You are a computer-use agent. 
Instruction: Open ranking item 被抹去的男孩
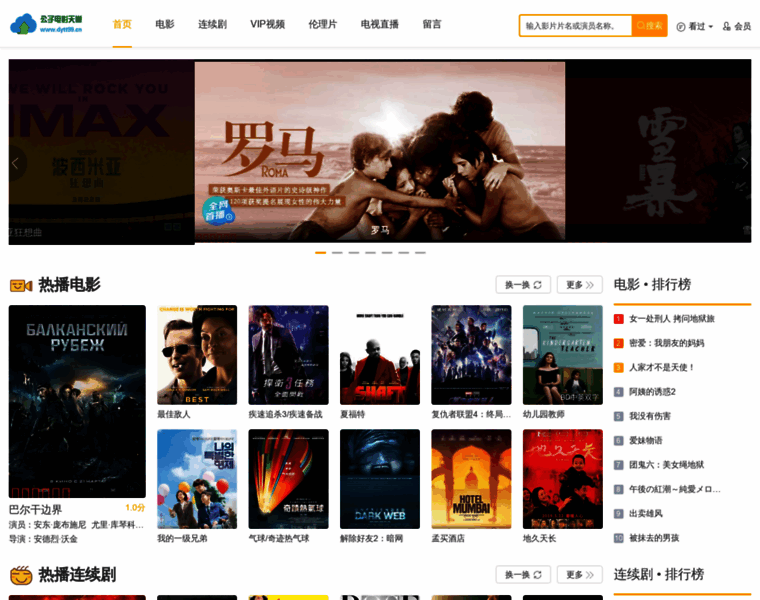654,537
